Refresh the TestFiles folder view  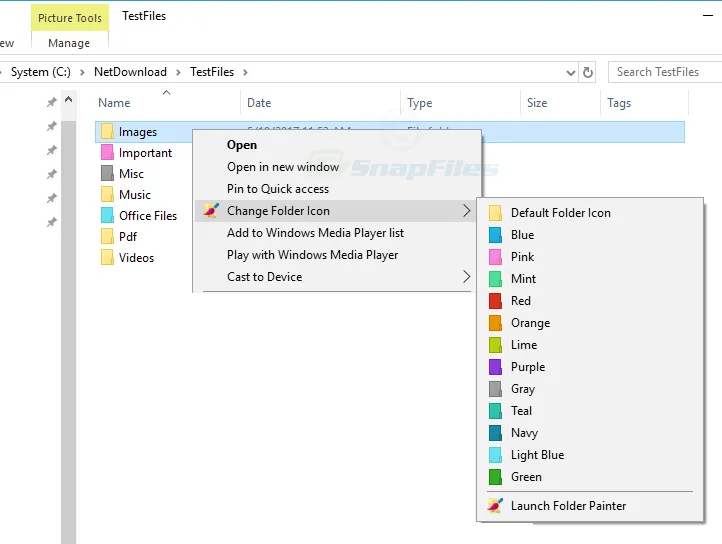(x=588, y=72)
